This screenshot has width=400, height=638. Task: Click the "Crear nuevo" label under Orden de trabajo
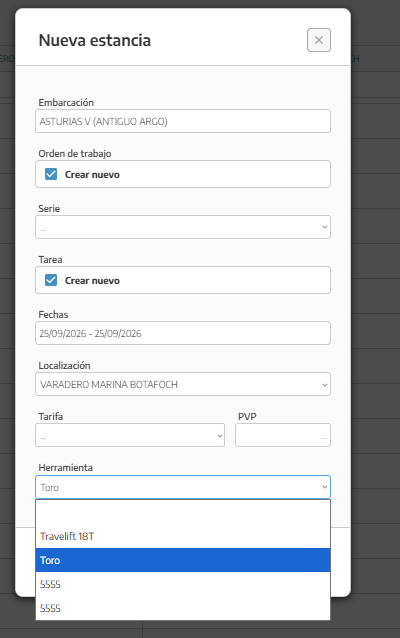coord(92,175)
